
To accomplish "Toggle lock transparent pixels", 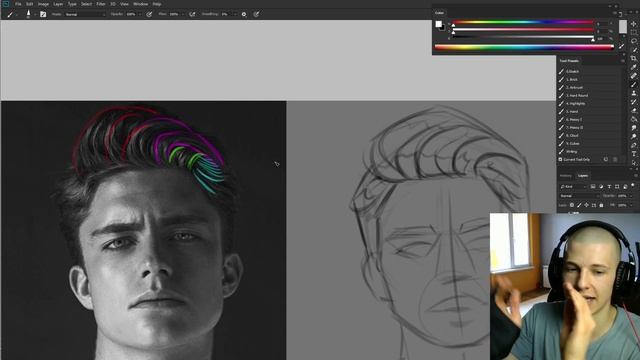I will point(572,205).
